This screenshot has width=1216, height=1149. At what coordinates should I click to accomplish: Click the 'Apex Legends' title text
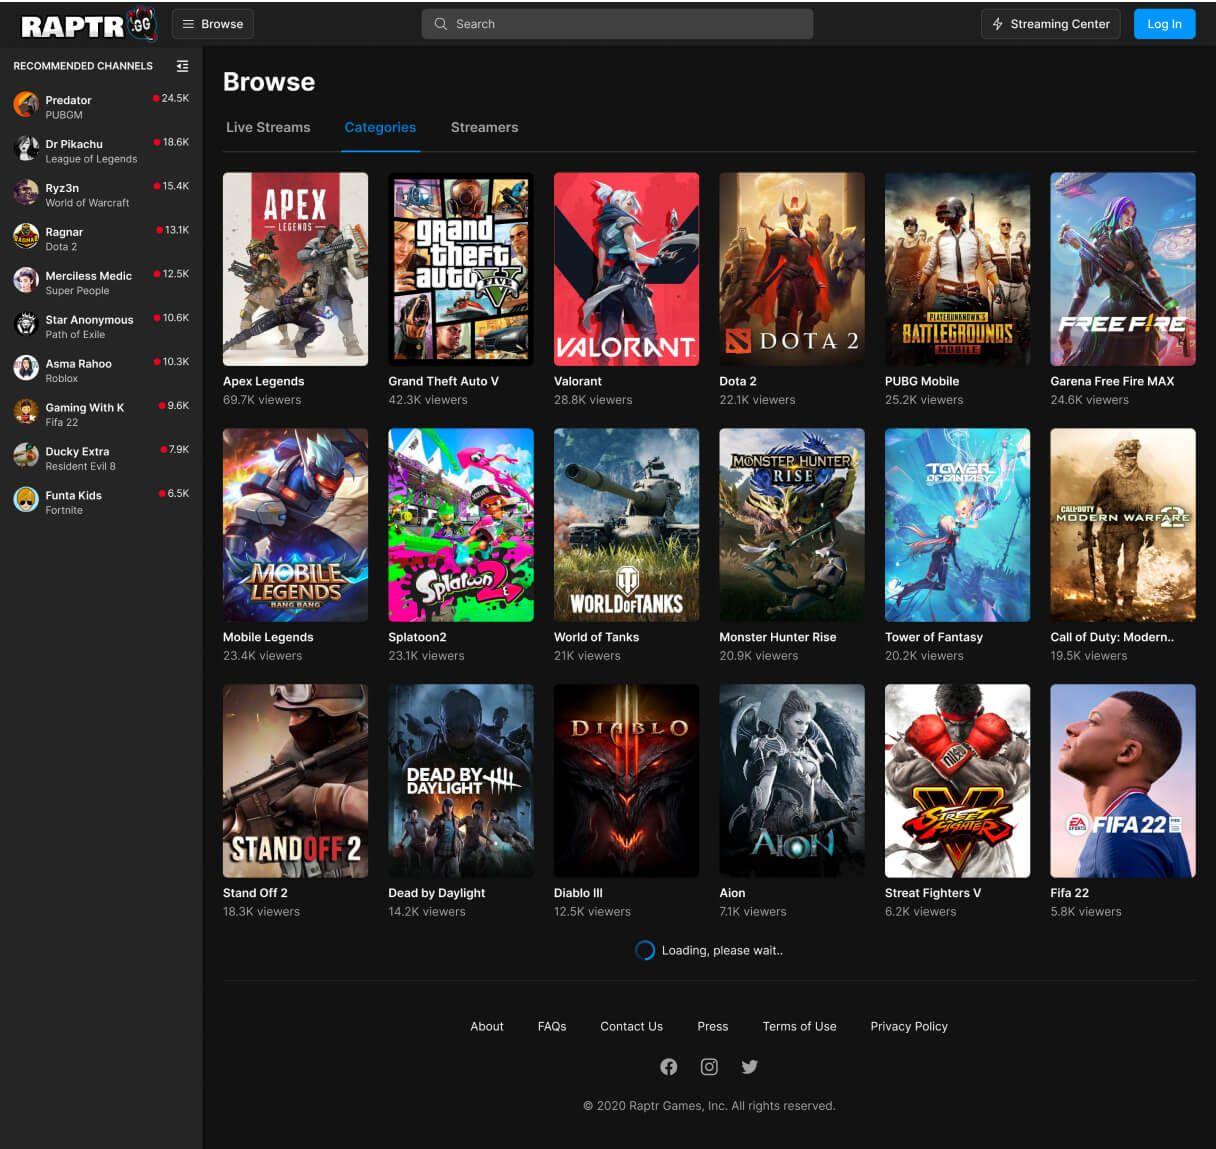[264, 381]
